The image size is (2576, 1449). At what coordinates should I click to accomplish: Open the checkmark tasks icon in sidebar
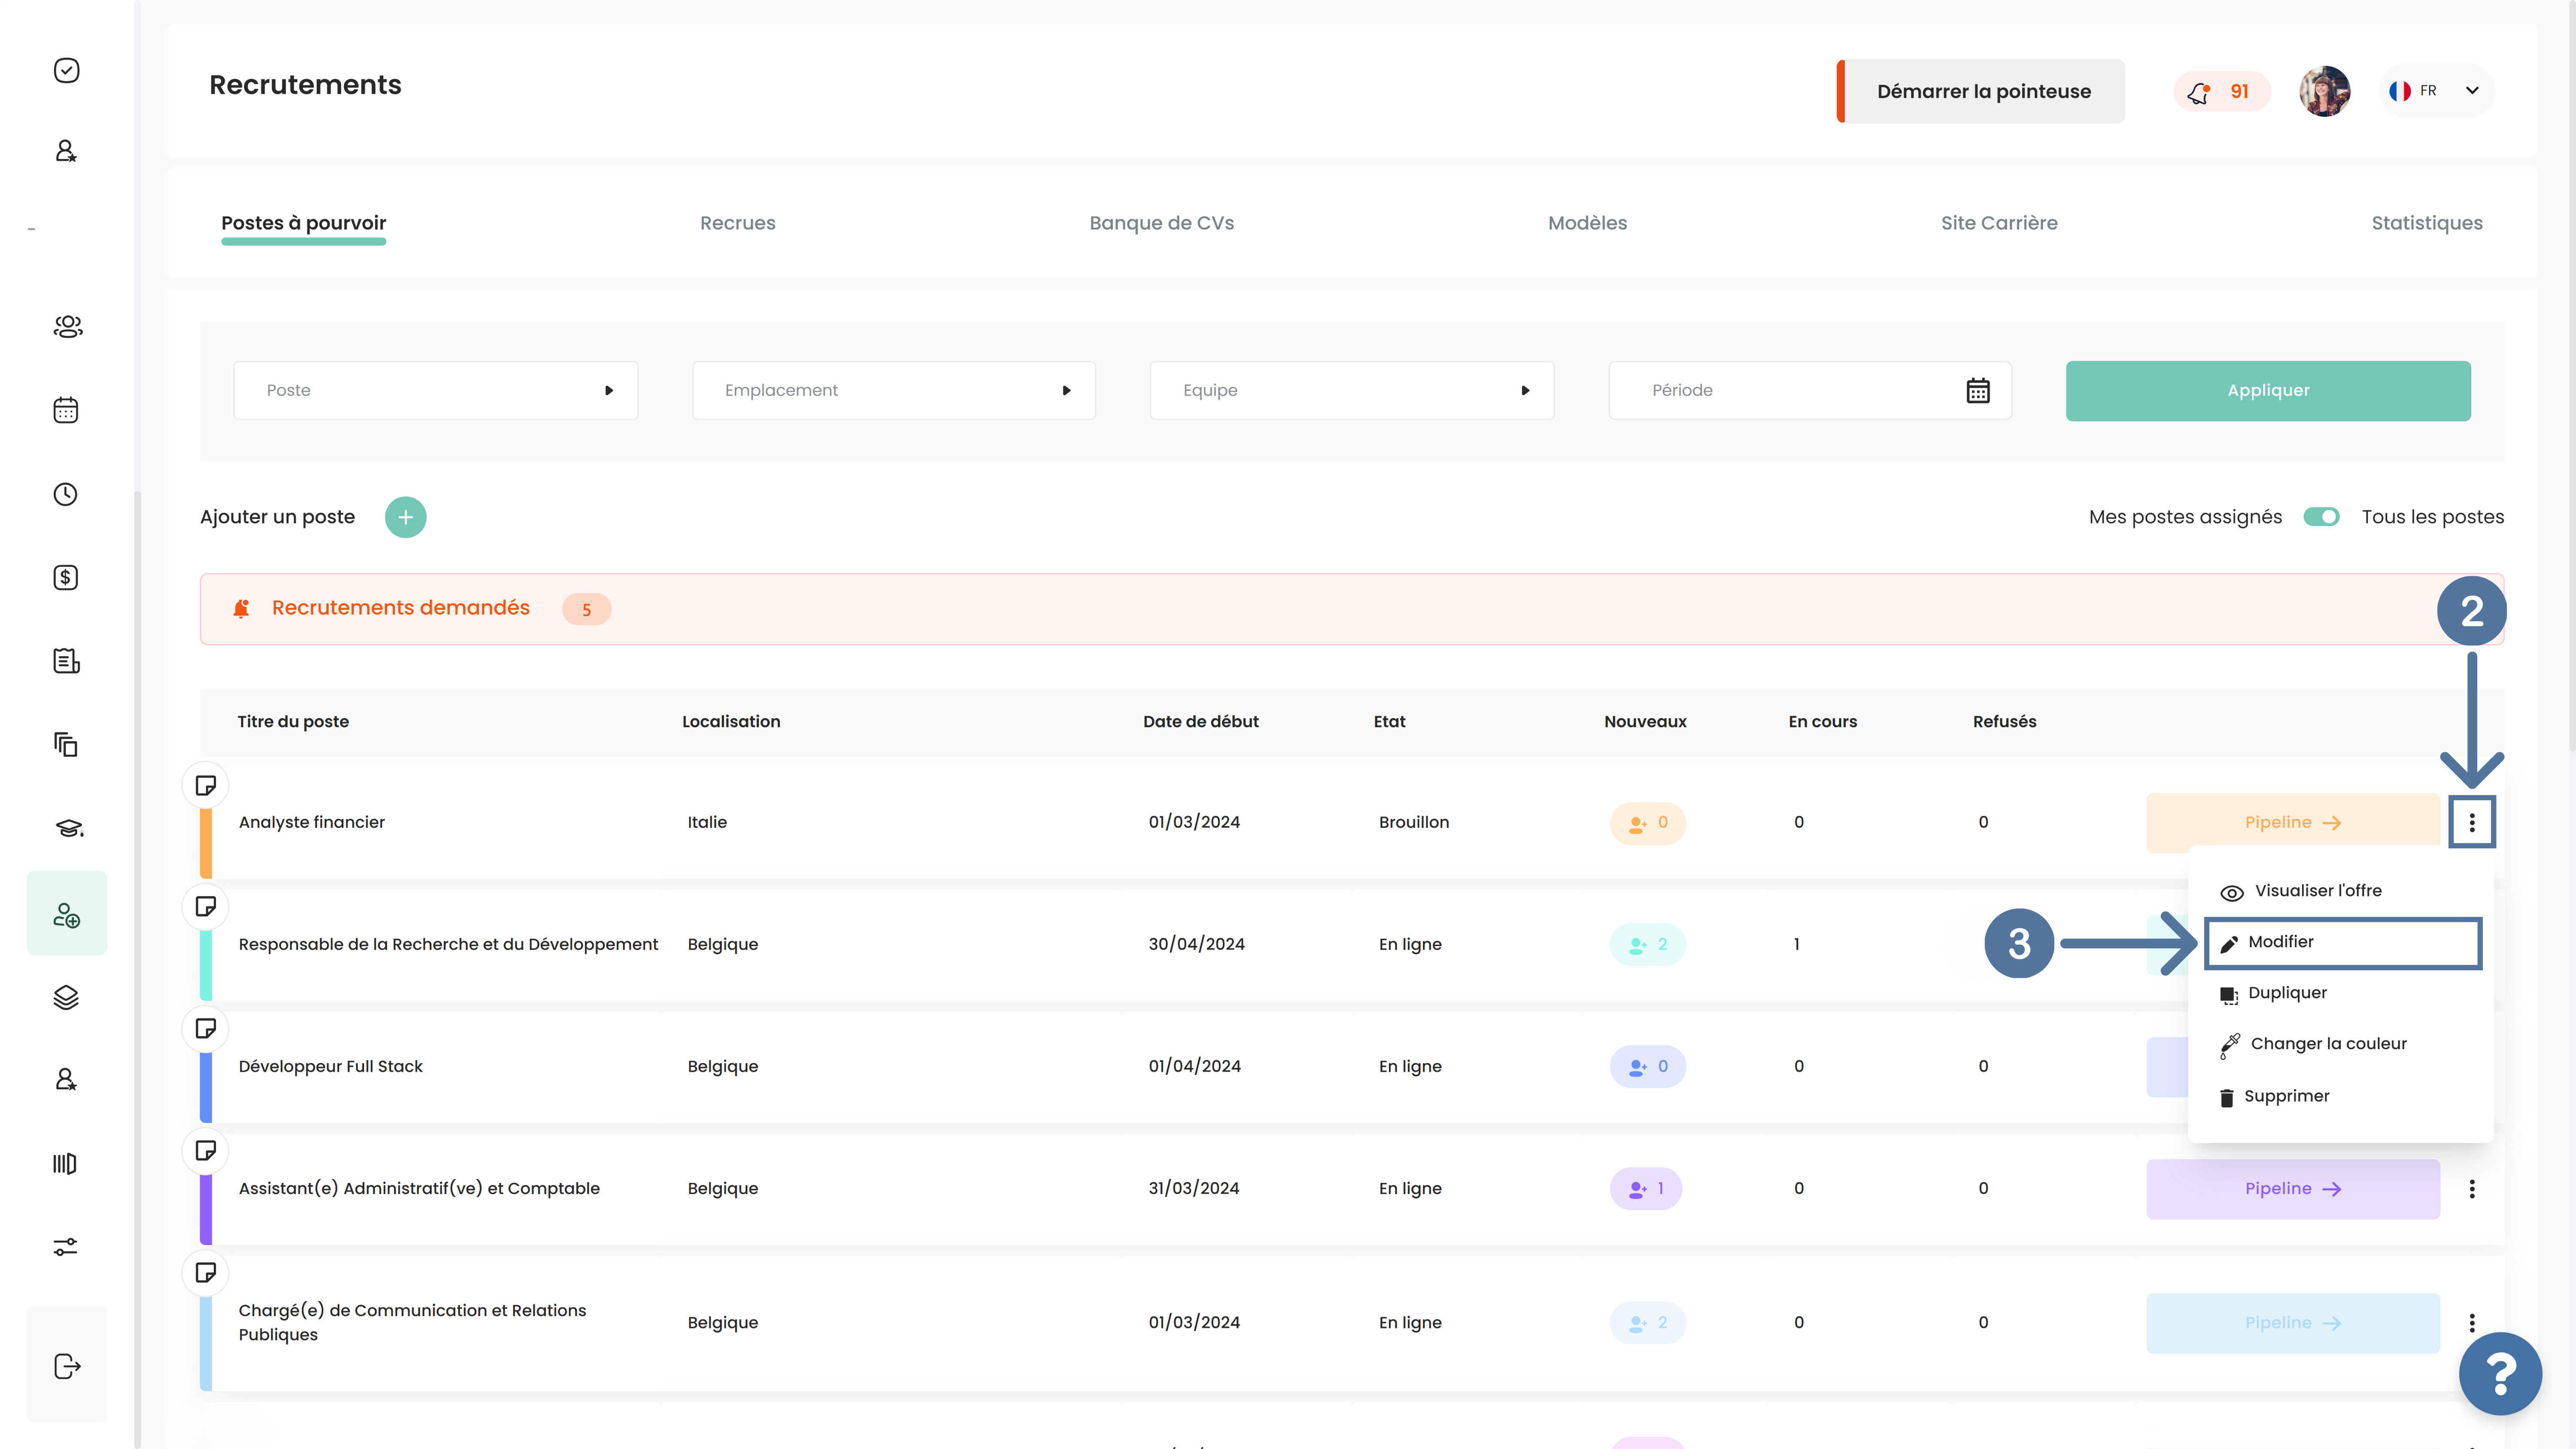pyautogui.click(x=66, y=70)
